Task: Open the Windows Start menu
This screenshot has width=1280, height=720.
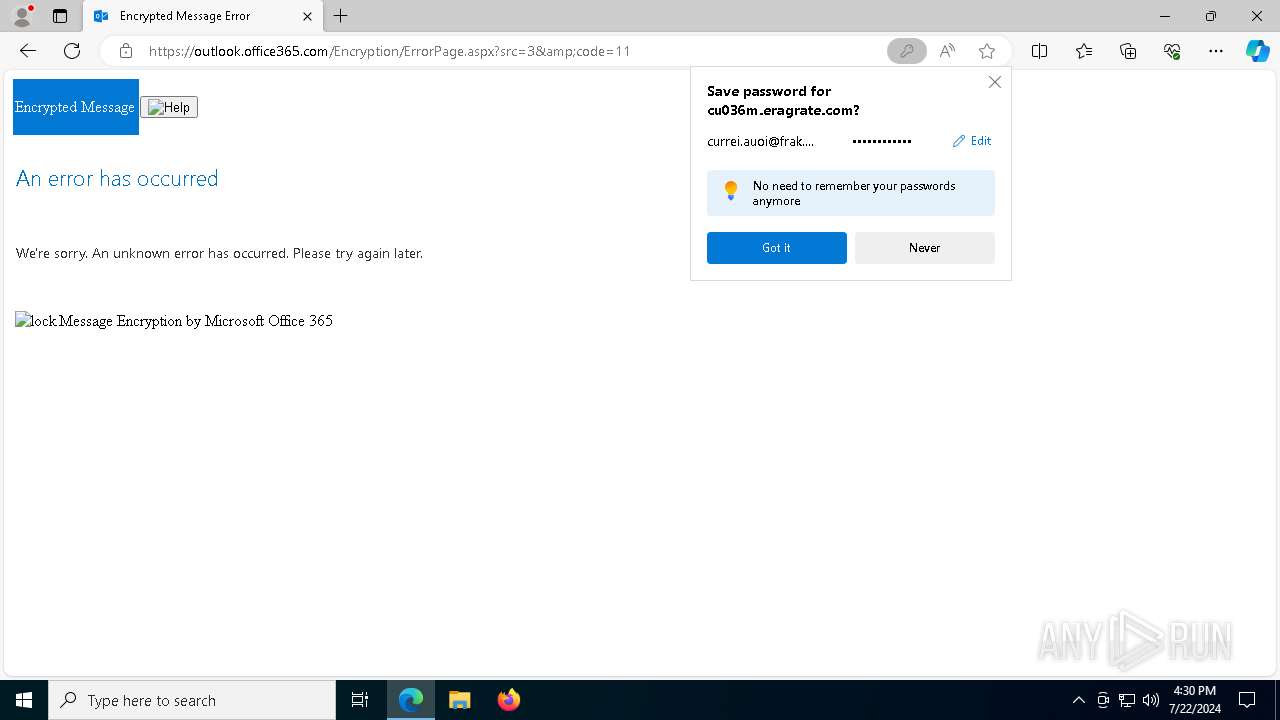Action: tap(24, 700)
